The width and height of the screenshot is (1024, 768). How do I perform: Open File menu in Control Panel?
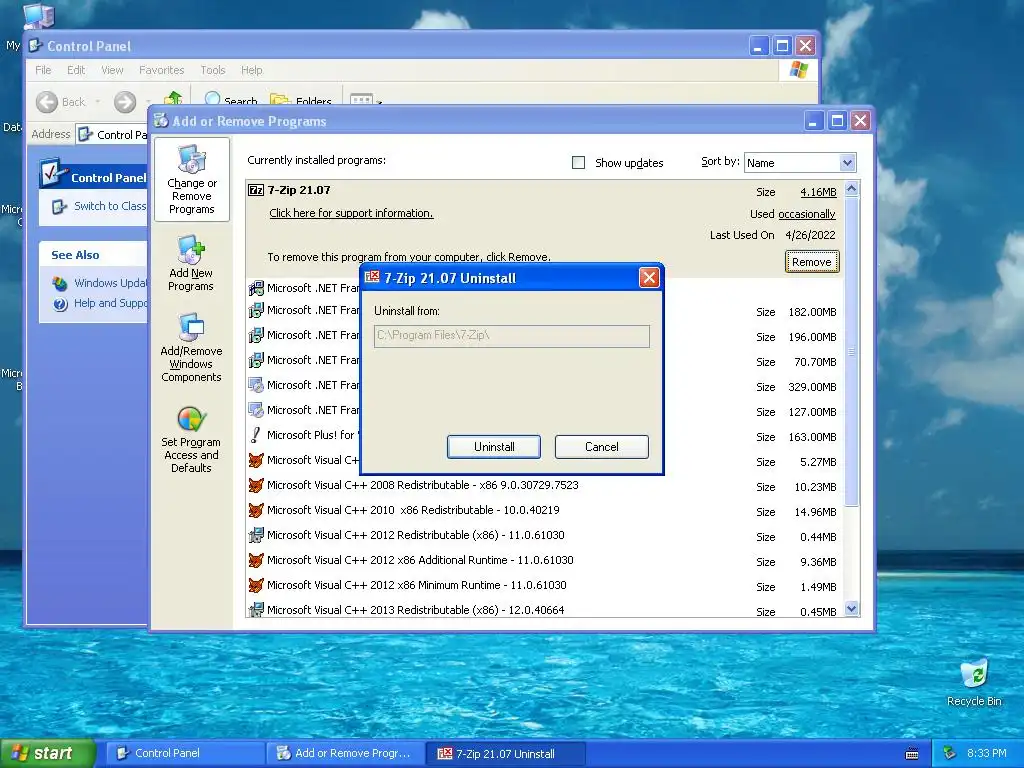click(x=43, y=70)
